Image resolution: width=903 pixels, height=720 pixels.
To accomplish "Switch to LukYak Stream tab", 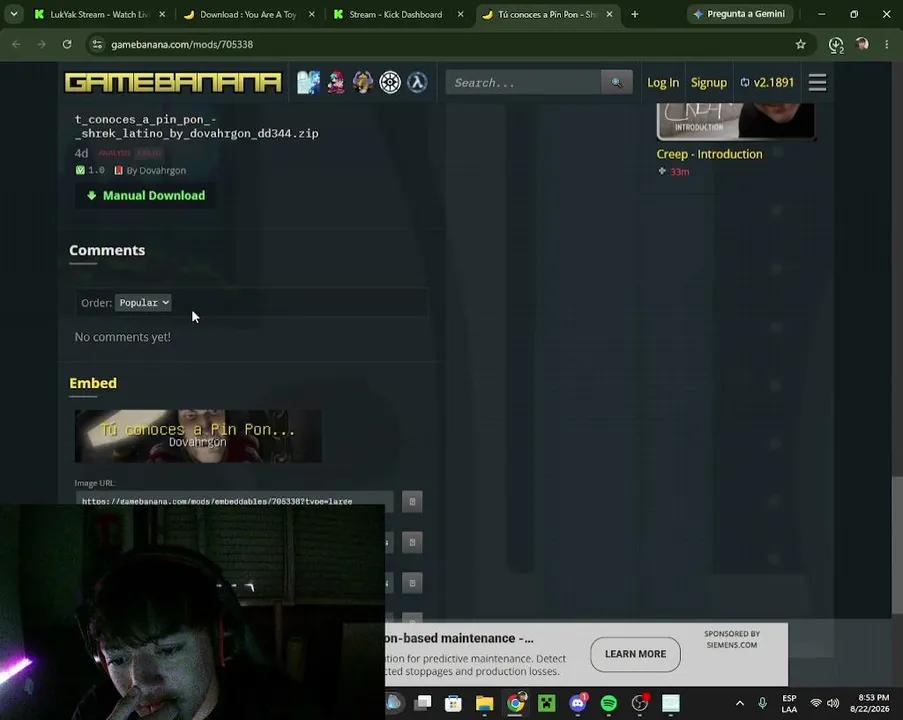I will tap(98, 14).
